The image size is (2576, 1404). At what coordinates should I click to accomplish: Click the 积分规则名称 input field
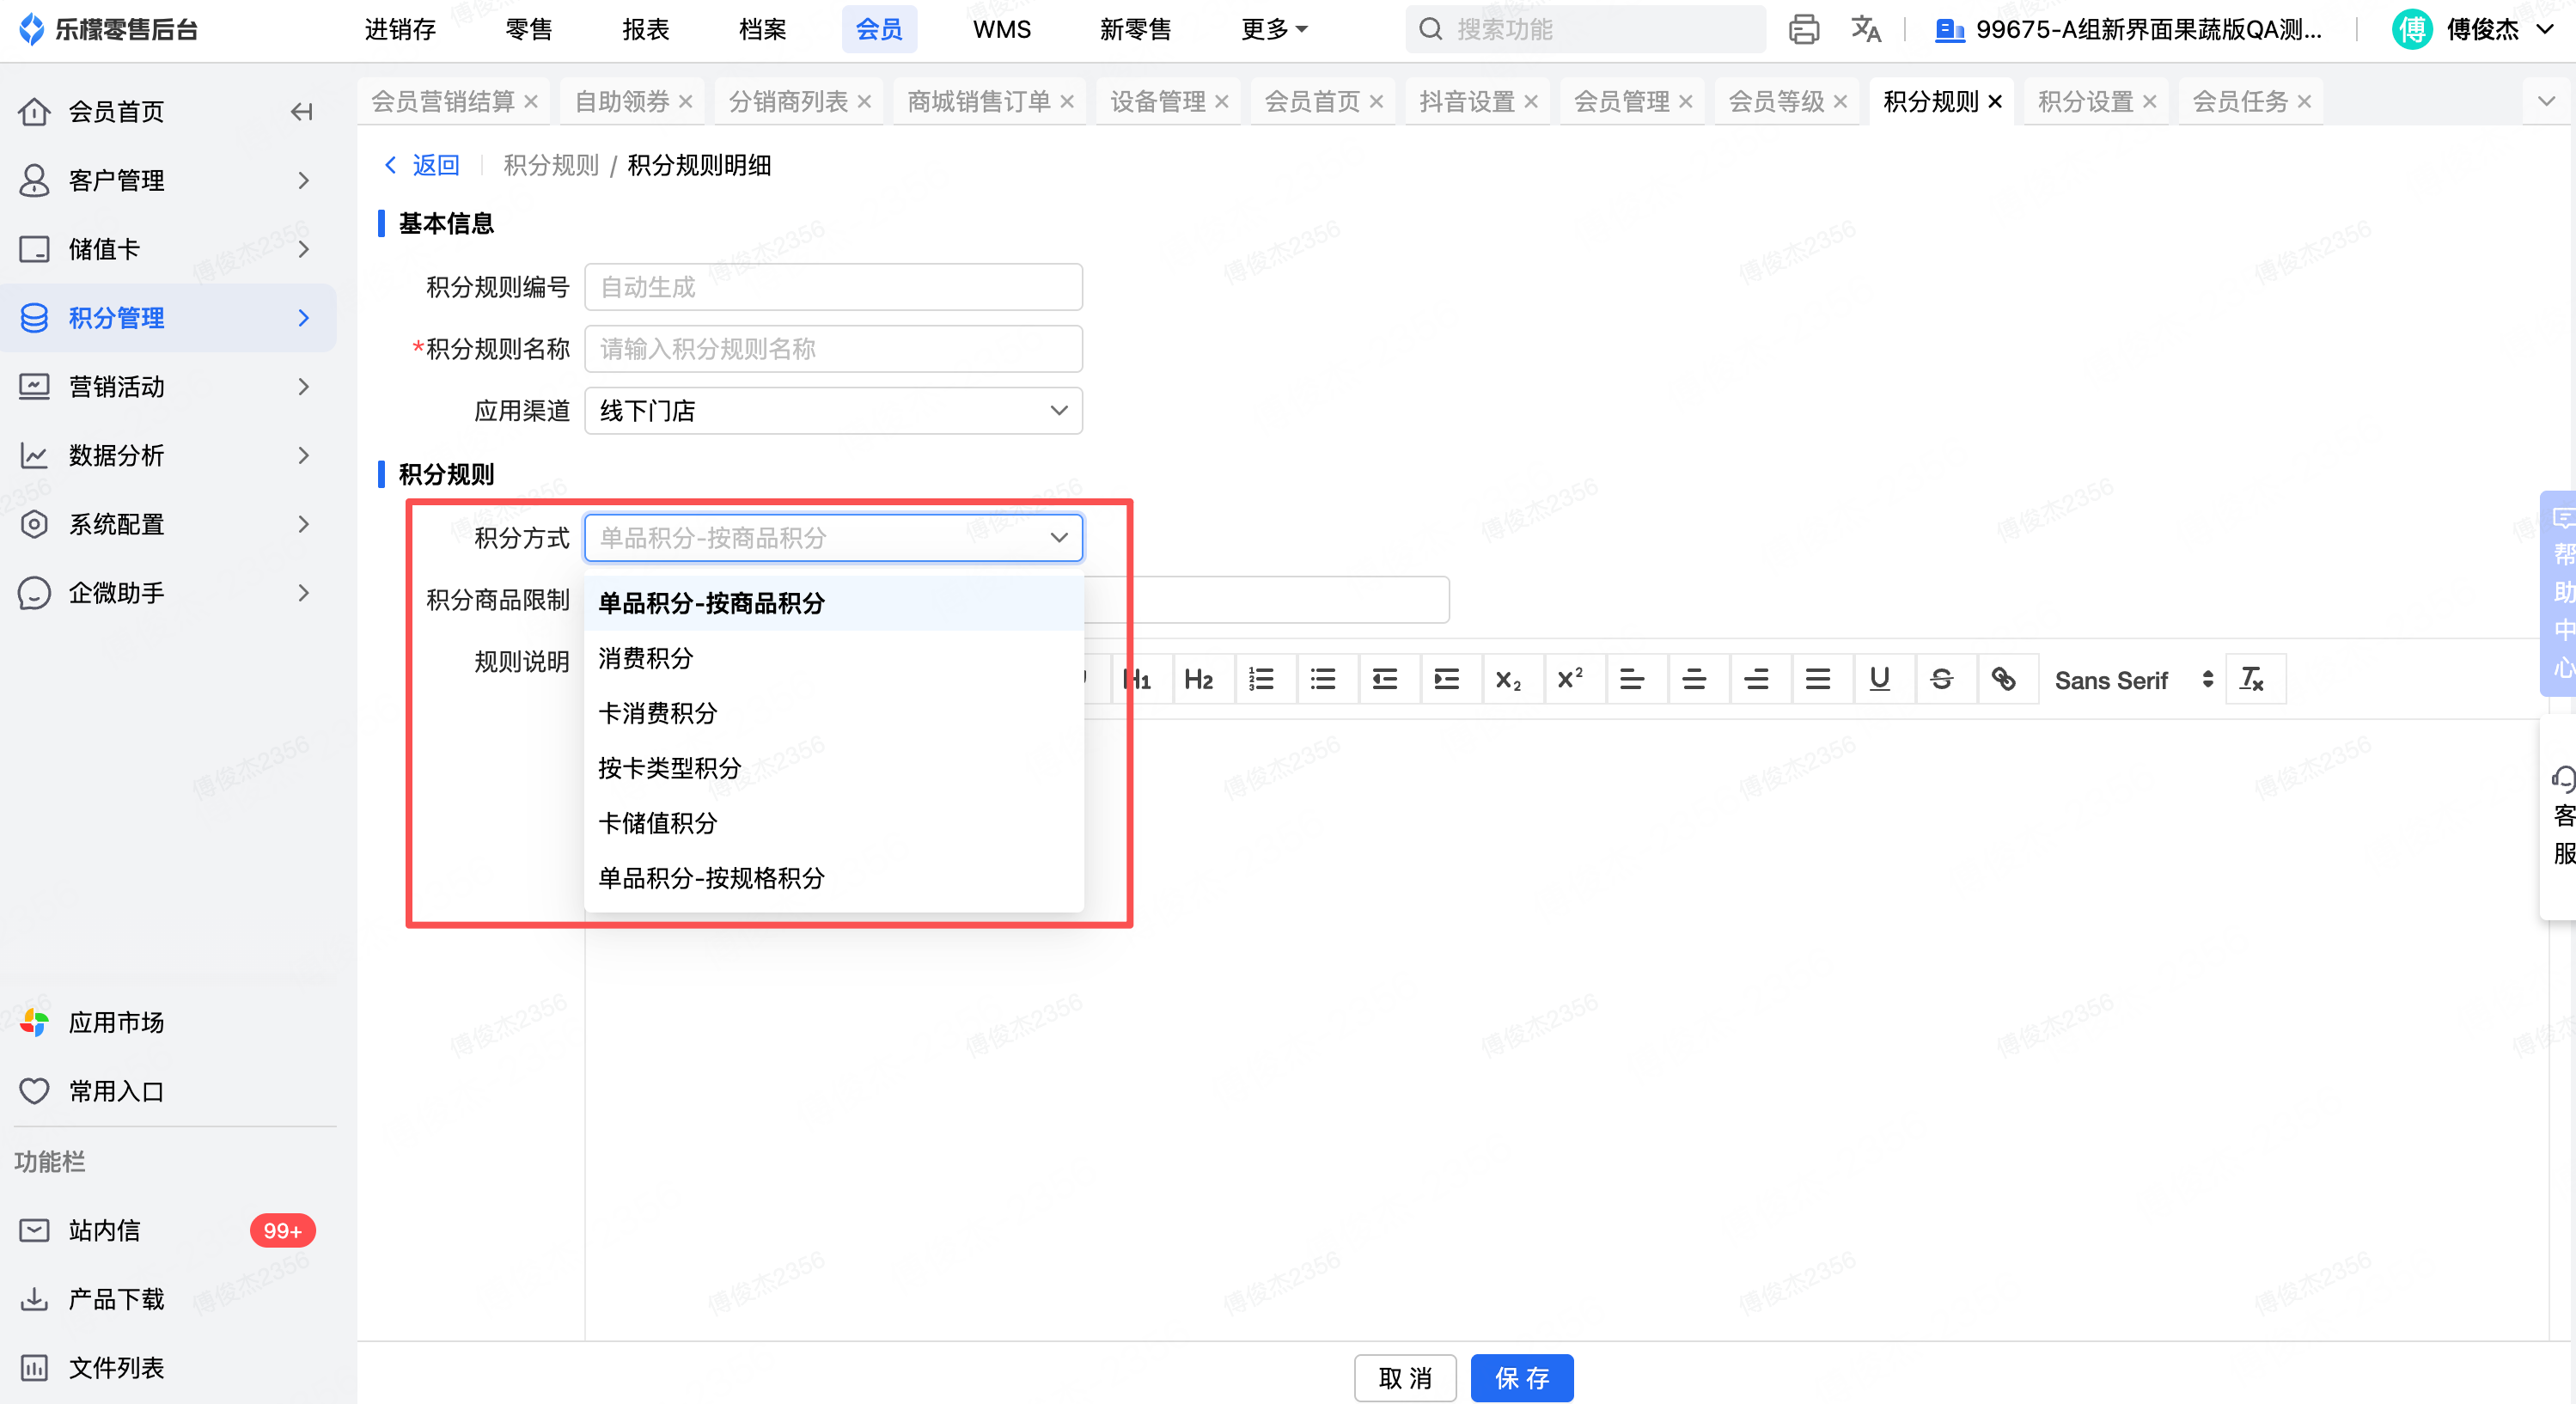pos(832,349)
